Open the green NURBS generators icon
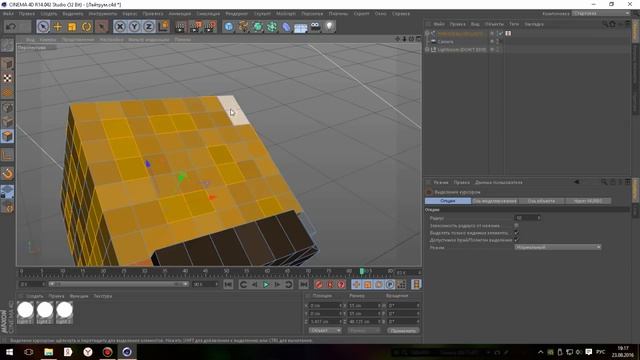 [258, 27]
